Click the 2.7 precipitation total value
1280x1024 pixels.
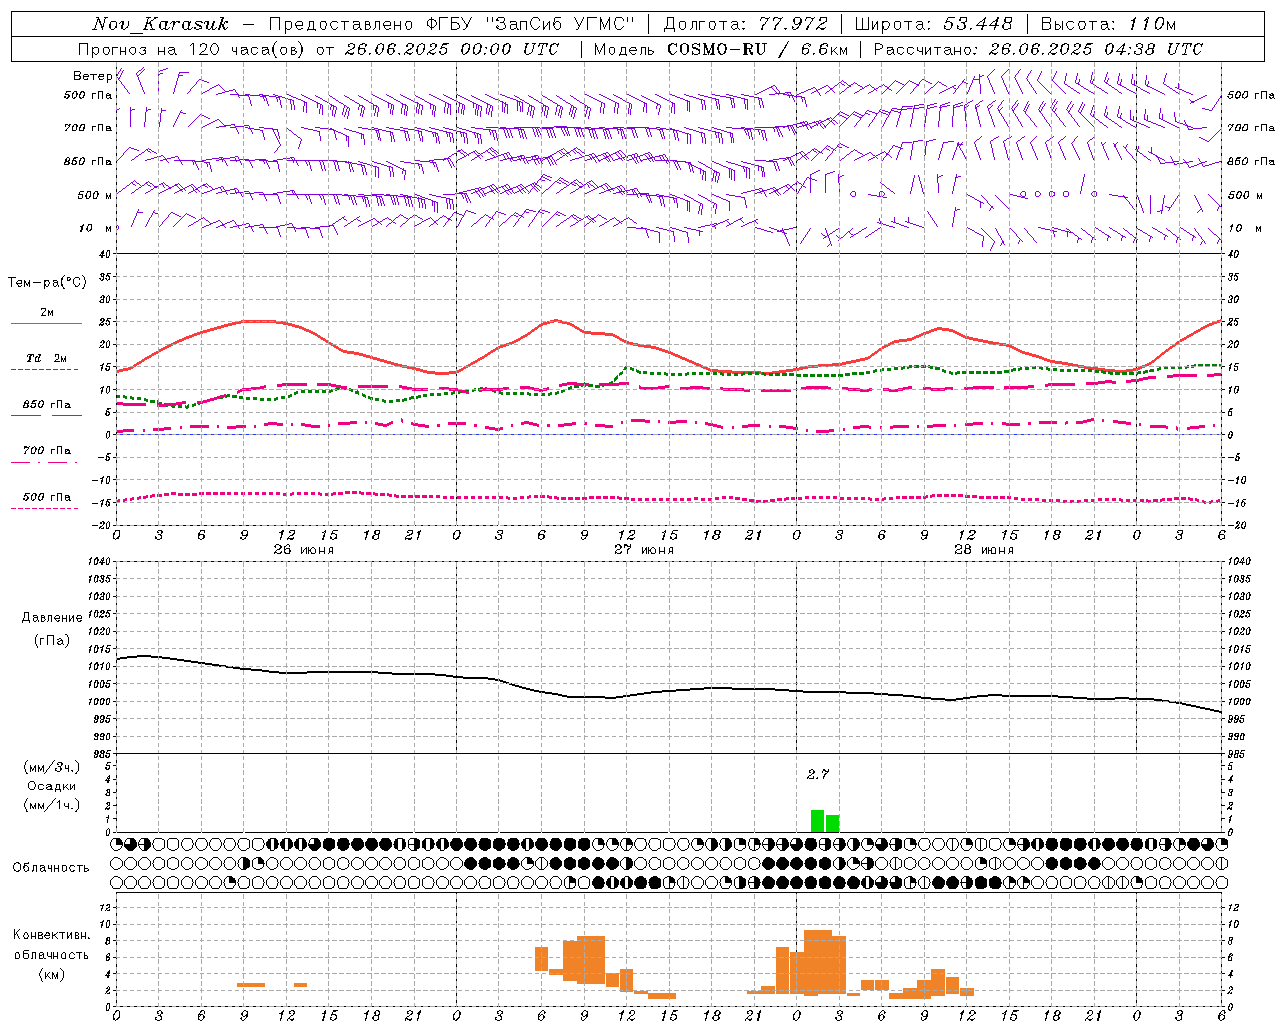click(x=818, y=774)
